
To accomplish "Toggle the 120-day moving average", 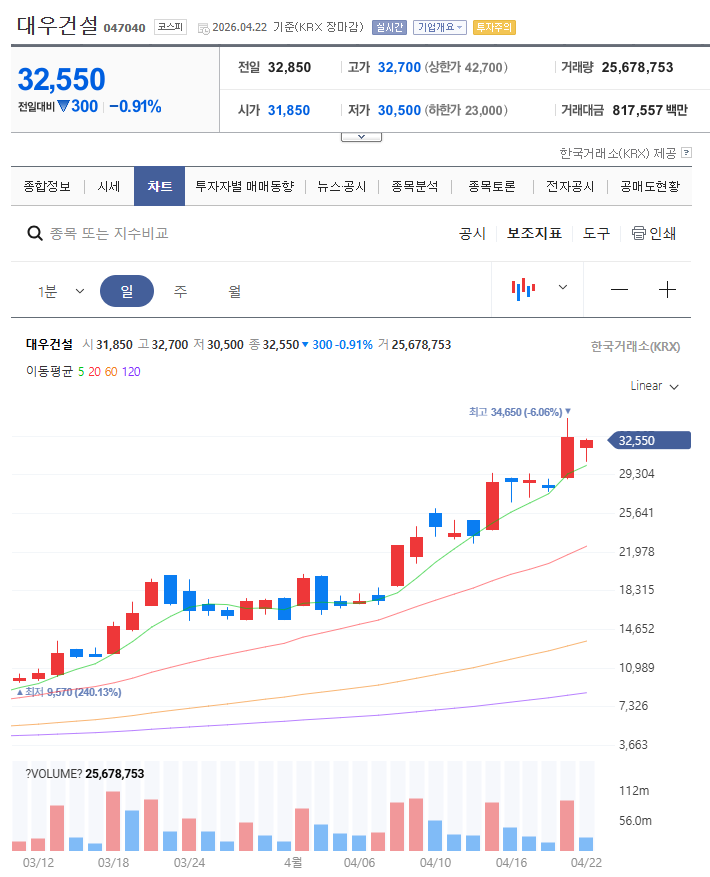I will coord(131,372).
